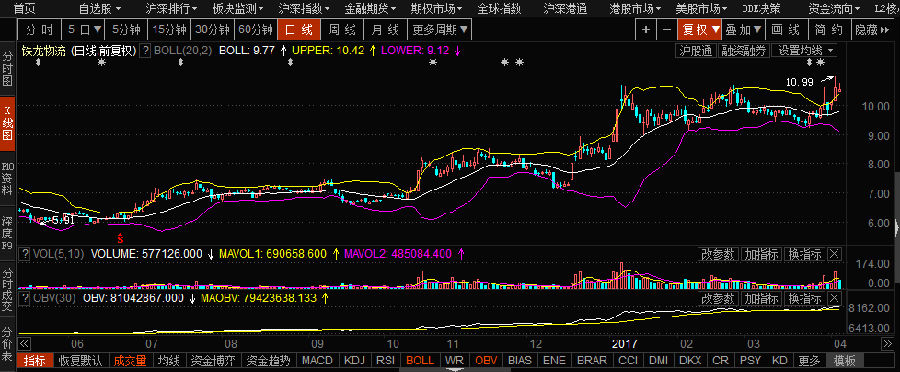Toggle the OBV indicator tab
Viewport: 900px width, 372px height.
pos(486,361)
